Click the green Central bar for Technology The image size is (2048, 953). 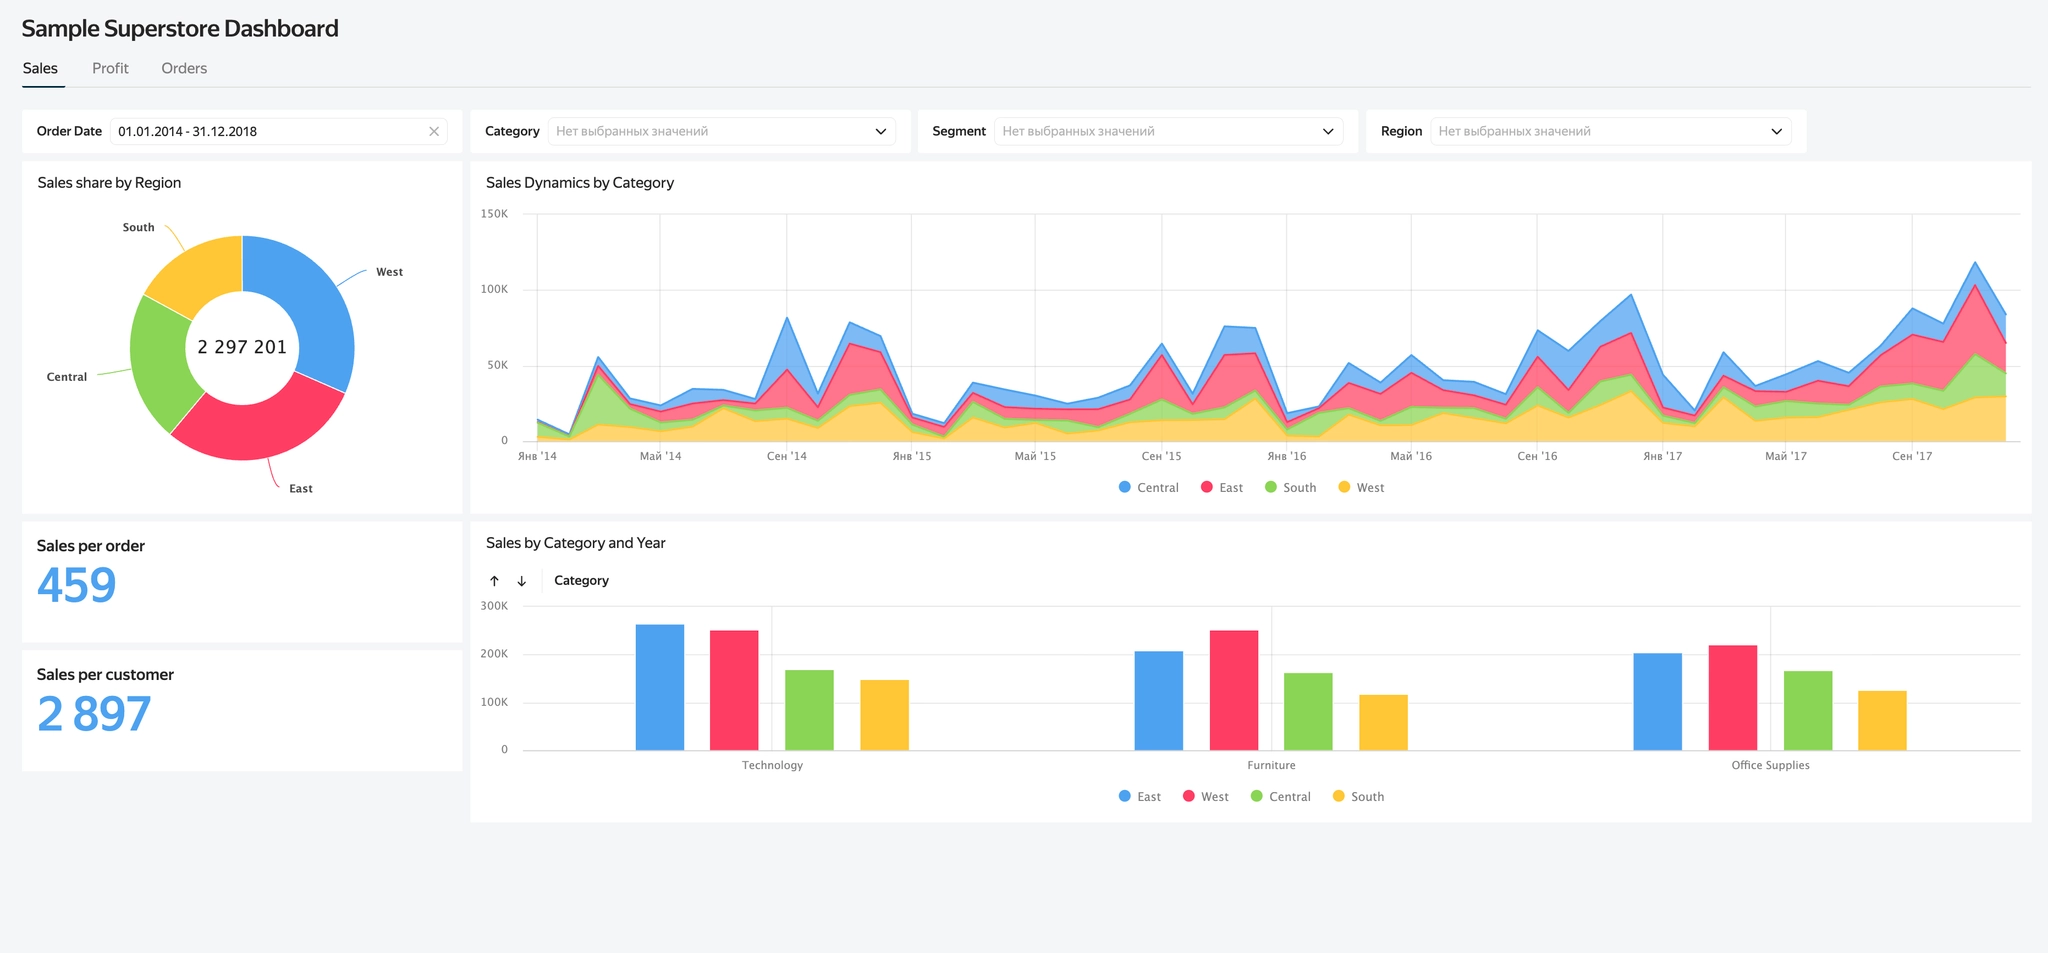pyautogui.click(x=809, y=710)
